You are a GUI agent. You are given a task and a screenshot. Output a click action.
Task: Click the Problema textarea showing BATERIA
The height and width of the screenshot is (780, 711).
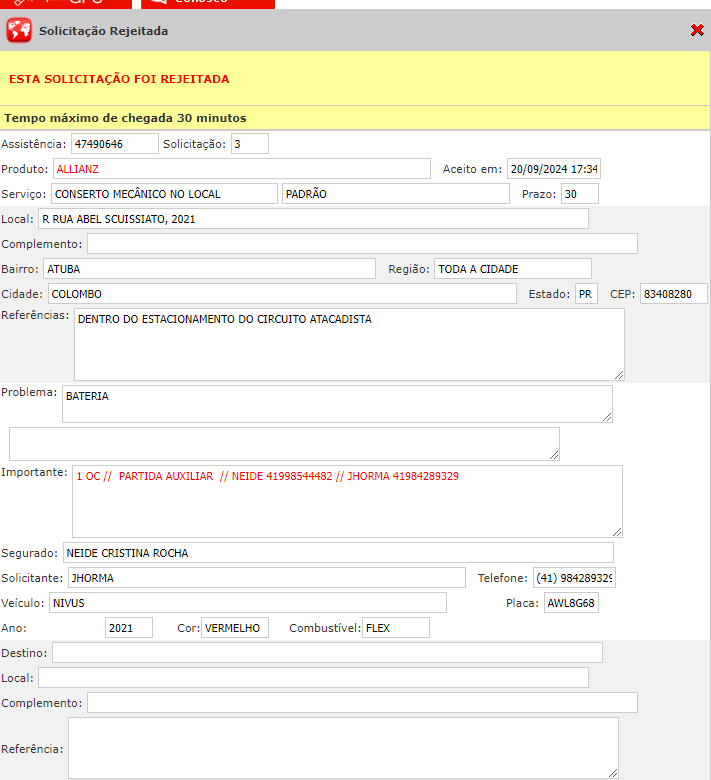click(337, 404)
